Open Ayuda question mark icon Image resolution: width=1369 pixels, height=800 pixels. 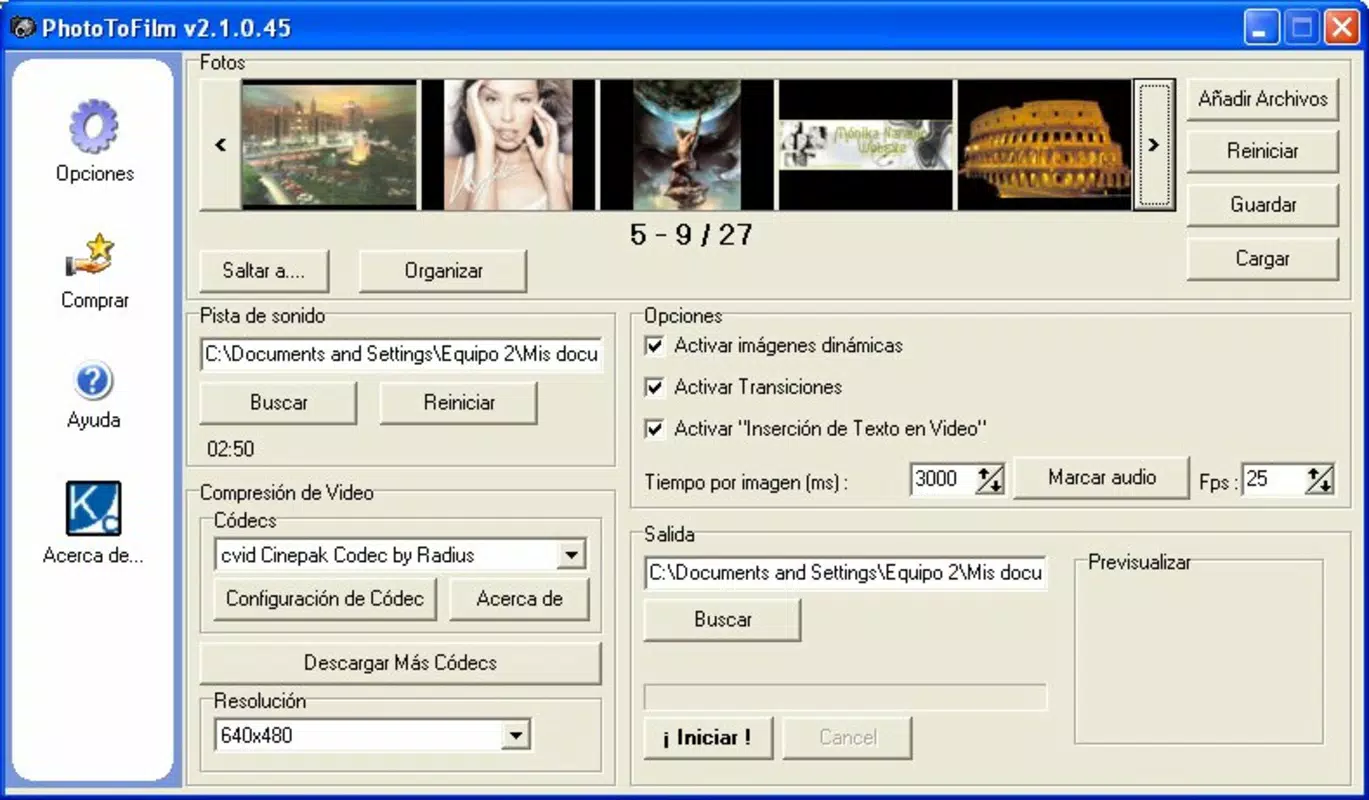click(x=93, y=381)
